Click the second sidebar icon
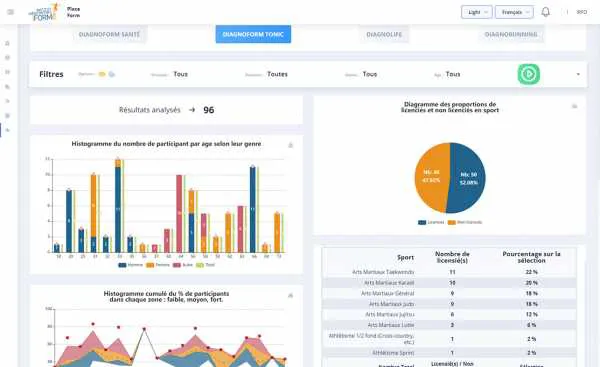This screenshot has width=600, height=367. [x=7, y=57]
